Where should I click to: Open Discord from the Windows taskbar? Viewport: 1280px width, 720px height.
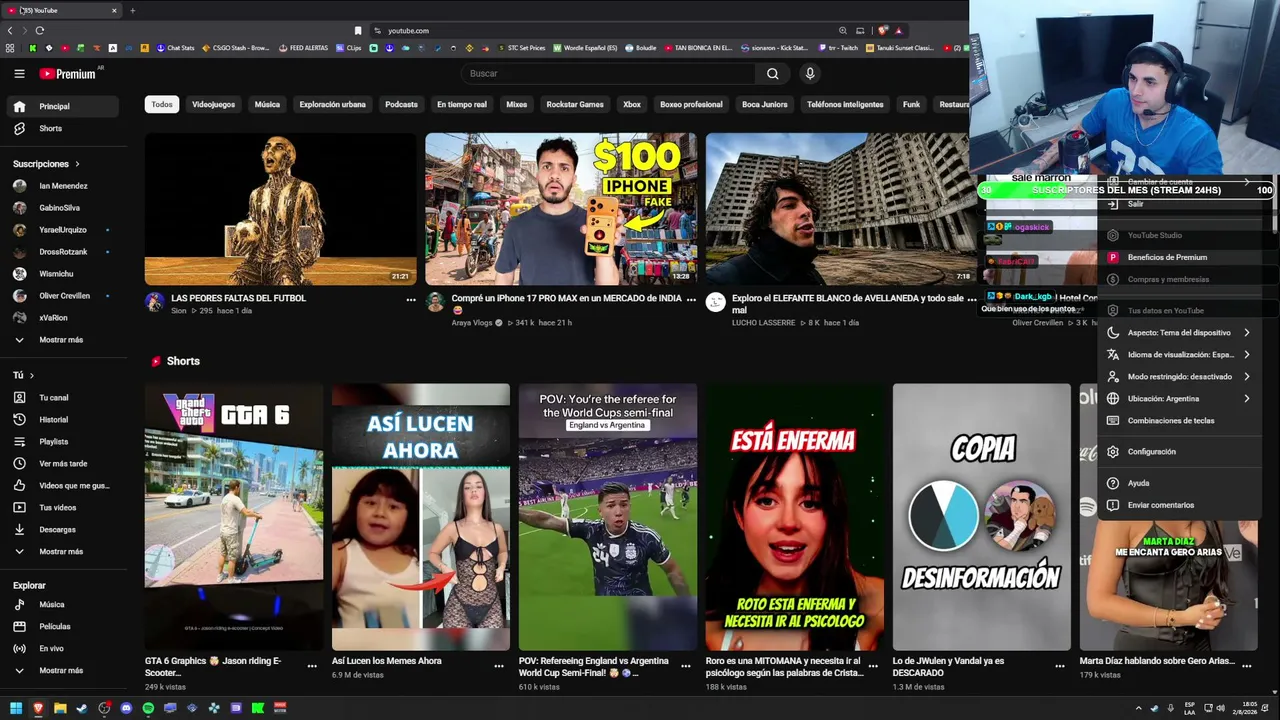[126, 708]
